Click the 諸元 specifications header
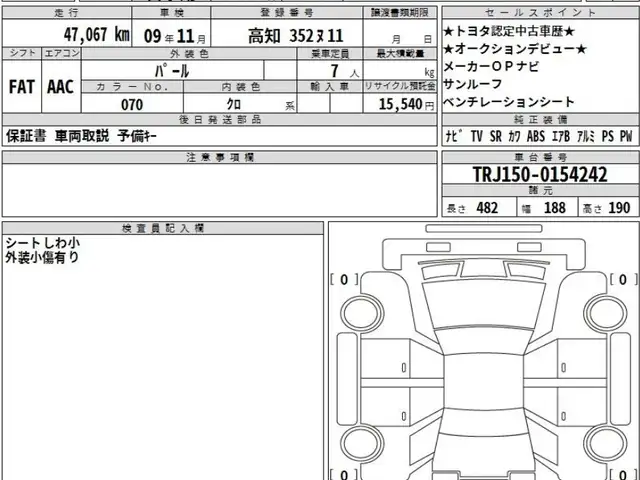This screenshot has width=640, height=480. [x=540, y=191]
